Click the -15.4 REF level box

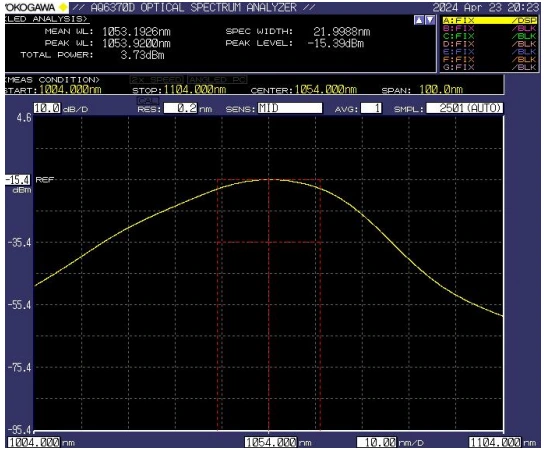[18, 180]
